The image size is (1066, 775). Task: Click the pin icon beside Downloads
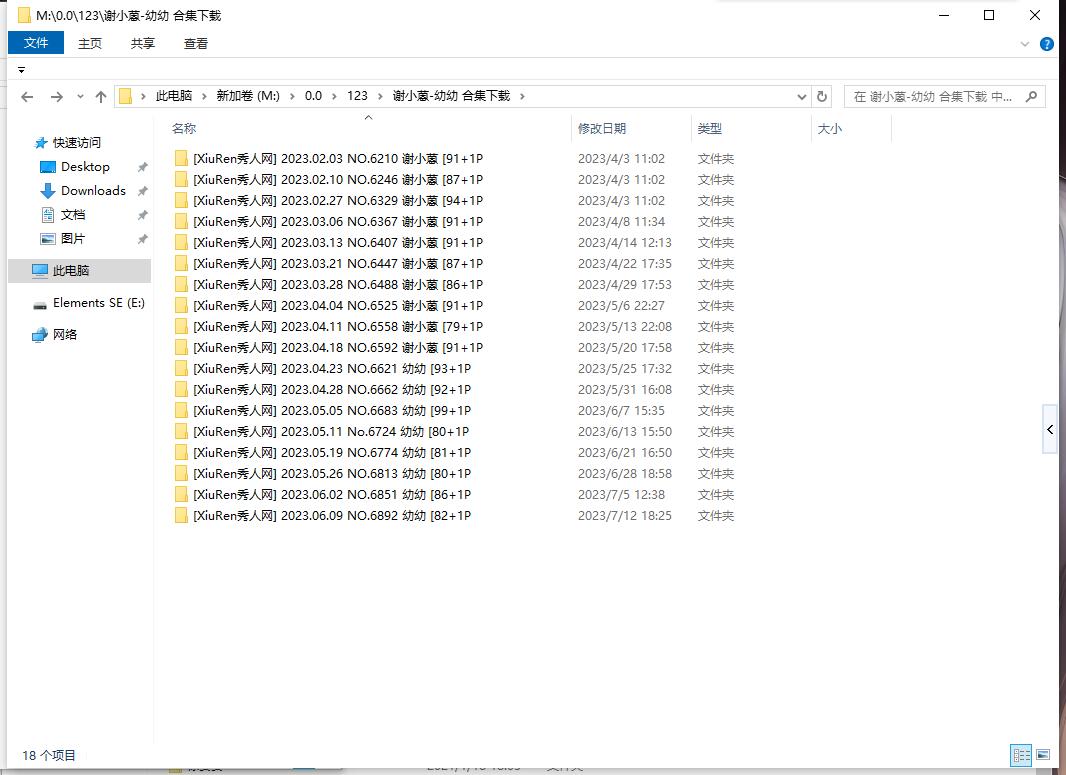click(x=142, y=191)
